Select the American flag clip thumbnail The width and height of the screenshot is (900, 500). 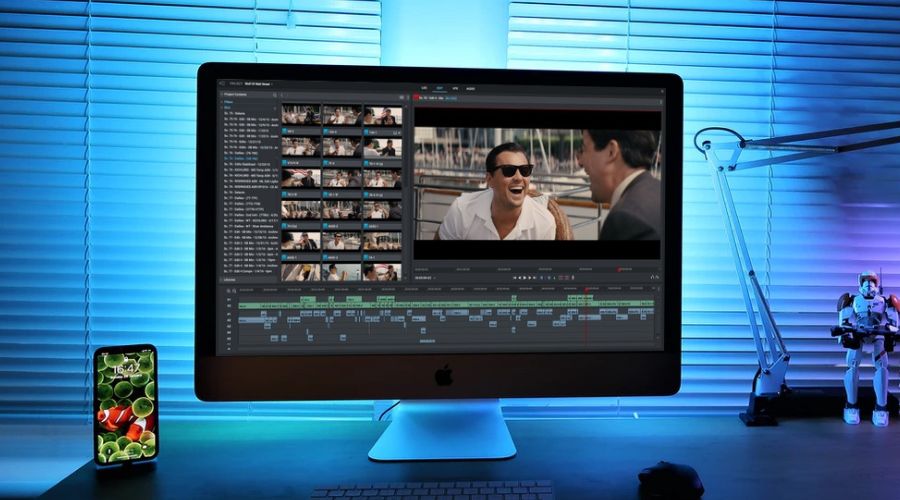[301, 179]
